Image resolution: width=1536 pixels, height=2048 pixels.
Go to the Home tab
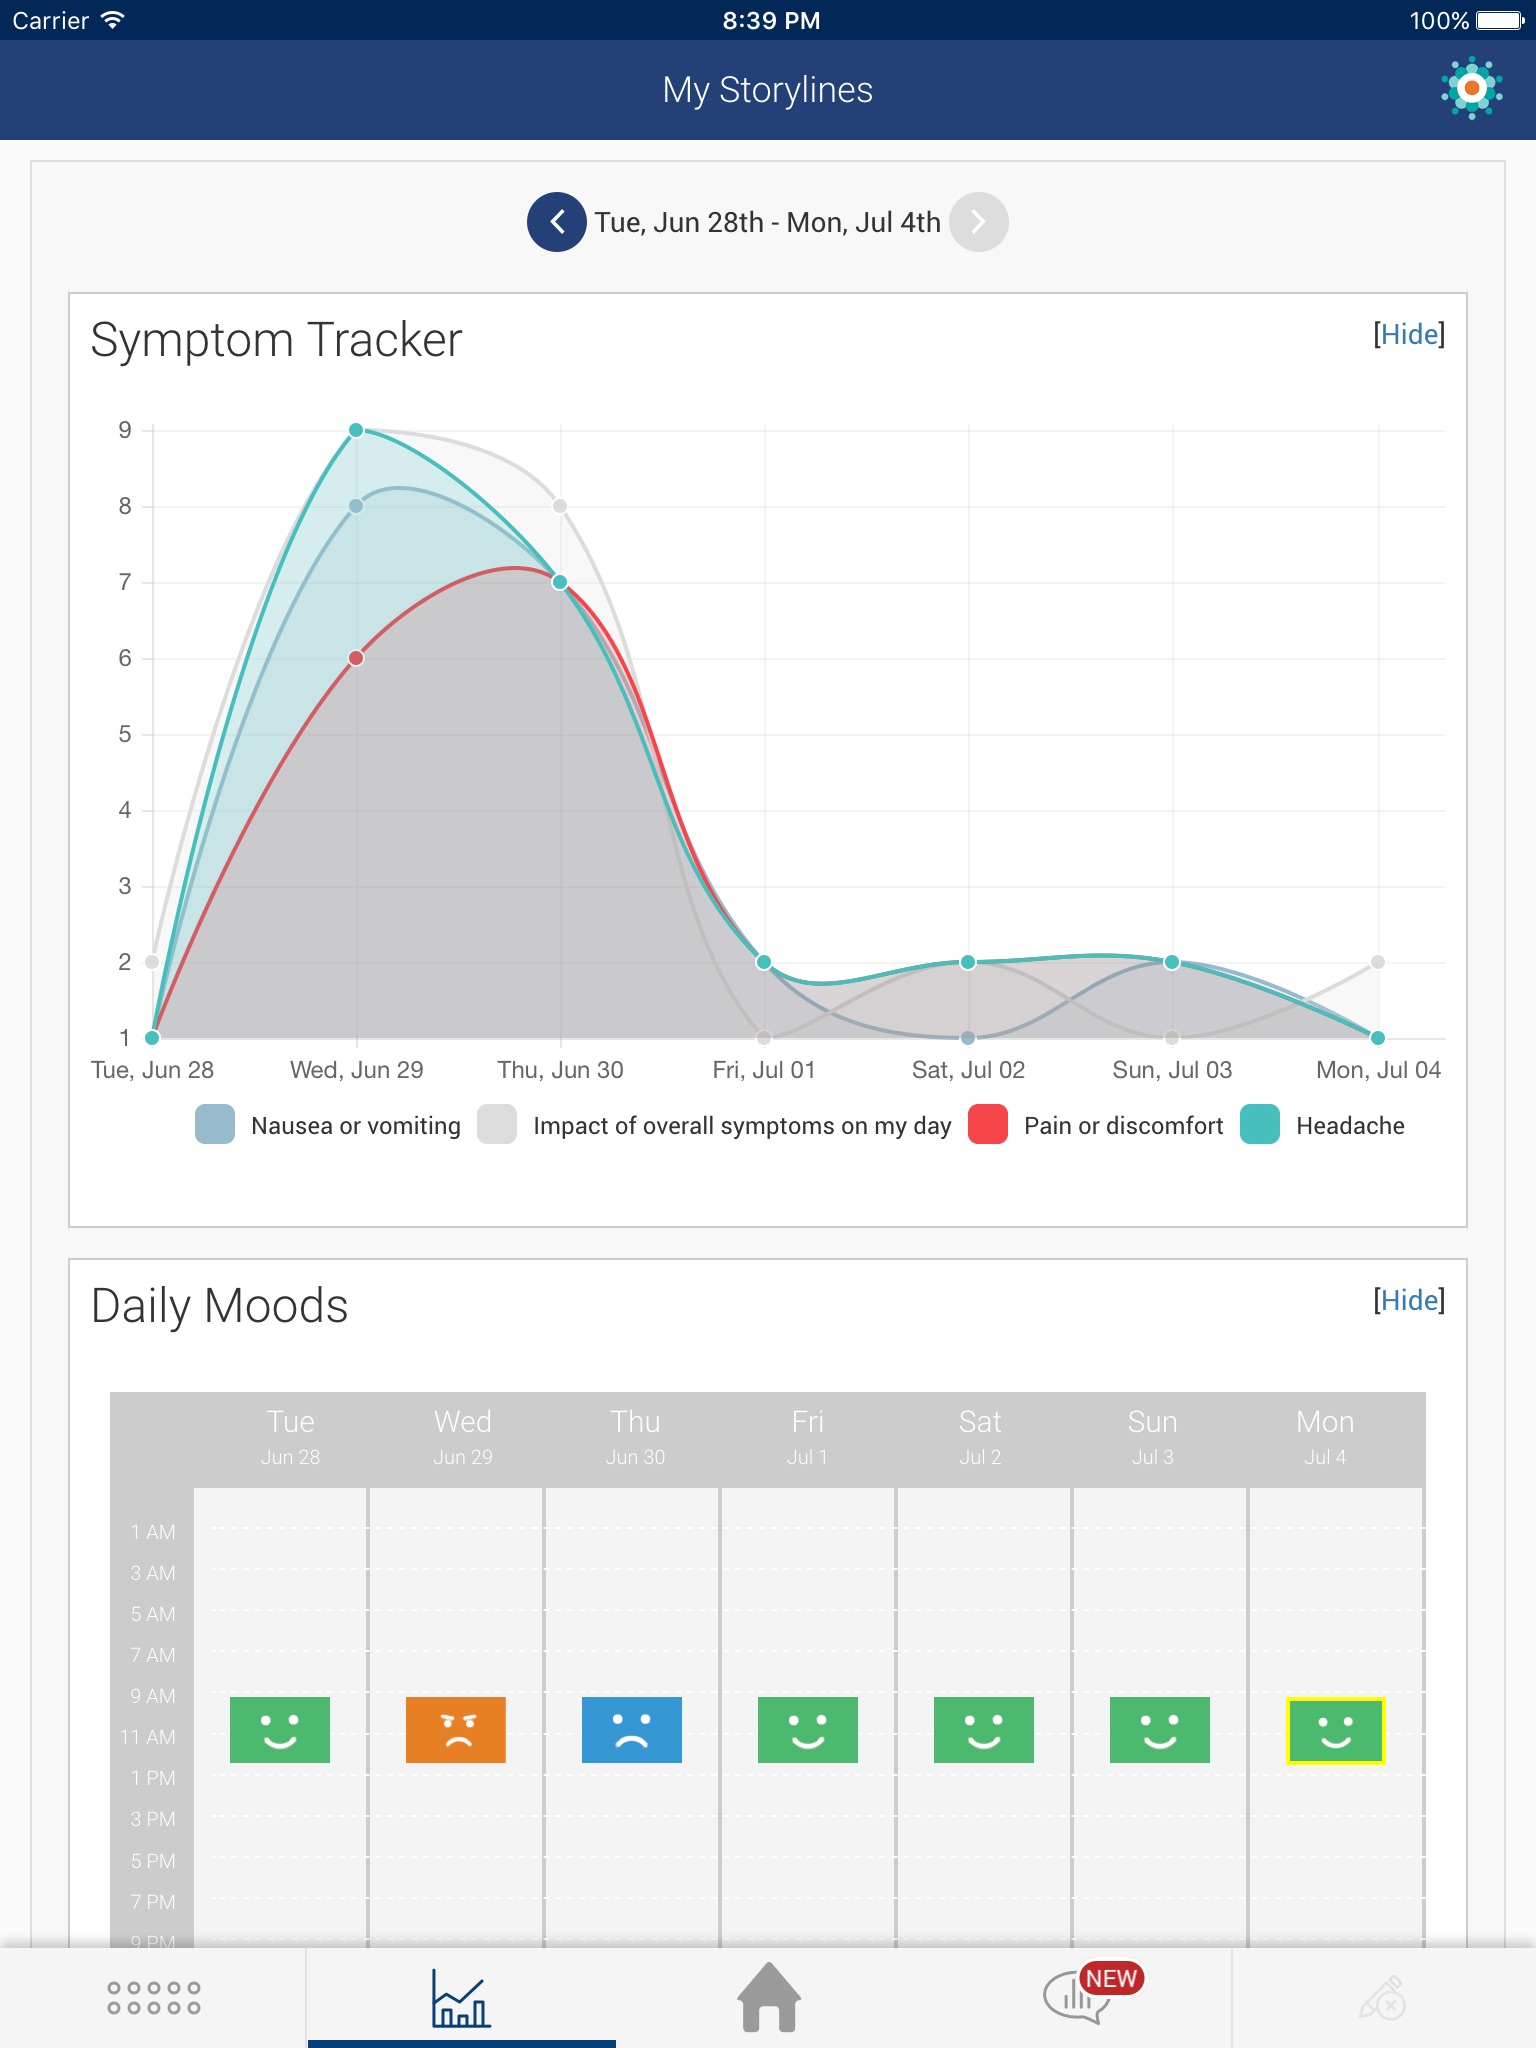point(768,1998)
